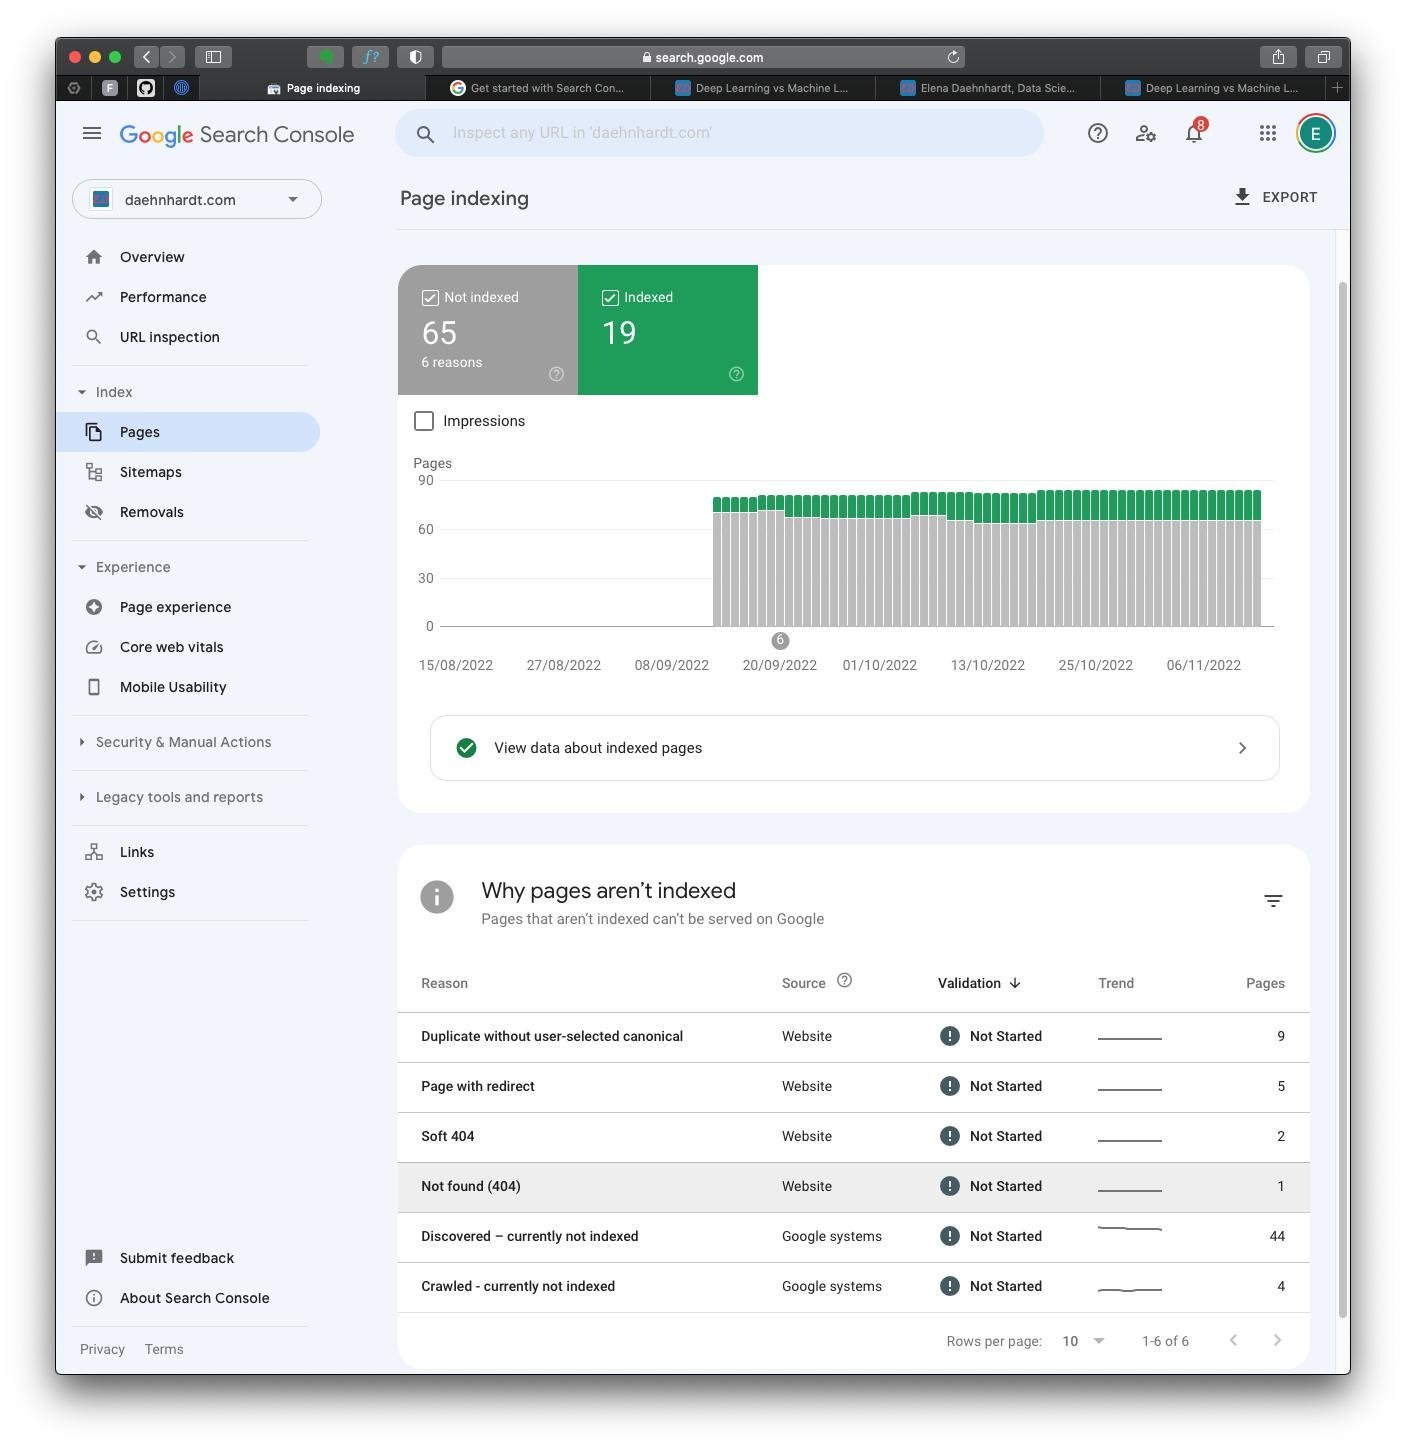Open the Terms link
The height and width of the screenshot is (1448, 1406).
164,1349
